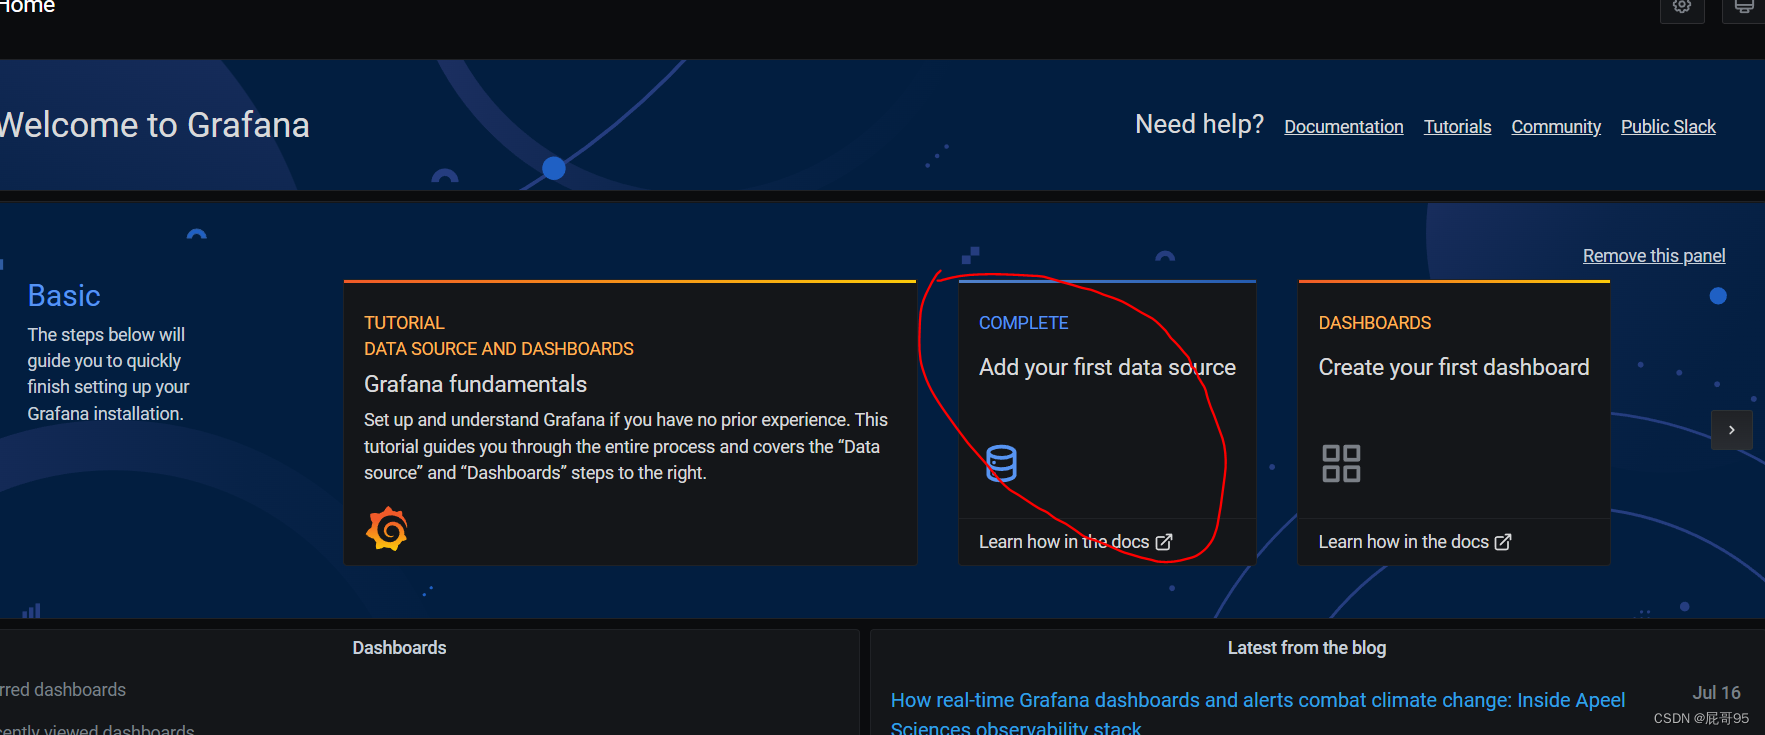The height and width of the screenshot is (735, 1765).
Task: Click DATA SOURCE AND DASHBOARDS label
Action: (x=499, y=349)
